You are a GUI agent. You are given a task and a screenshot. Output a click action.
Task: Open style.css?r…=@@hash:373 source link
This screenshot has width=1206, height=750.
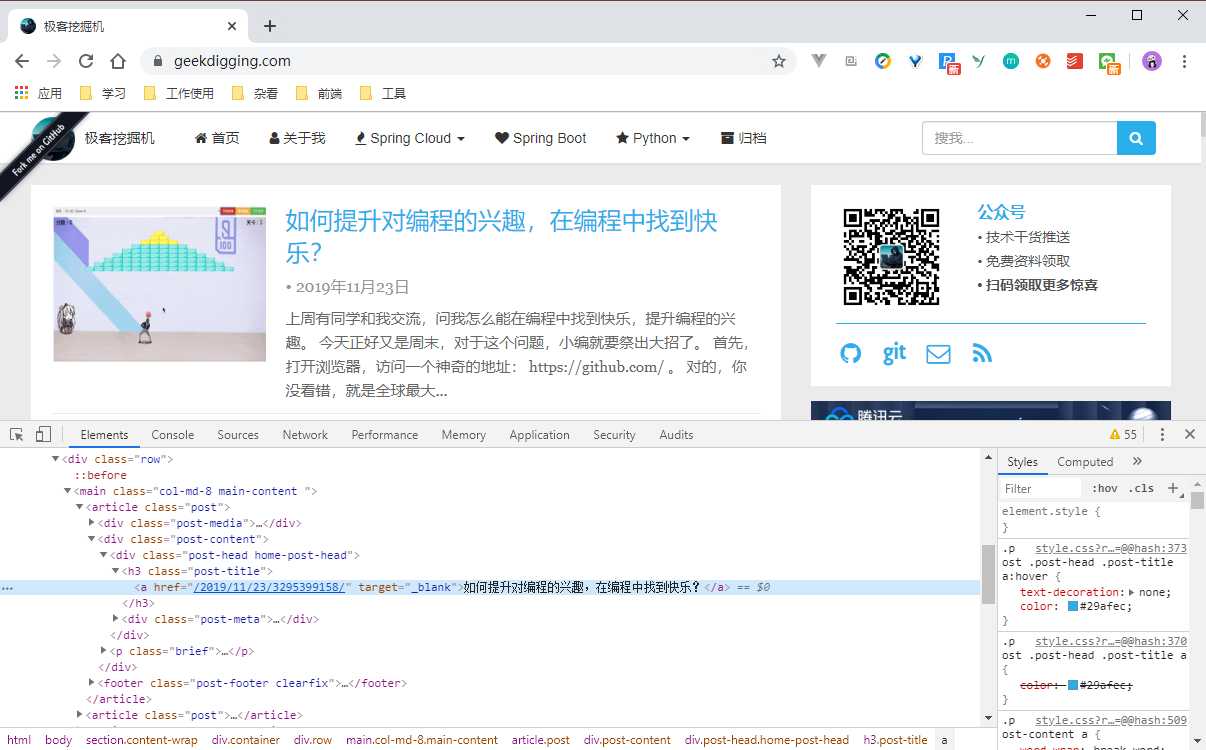pyautogui.click(x=1111, y=548)
